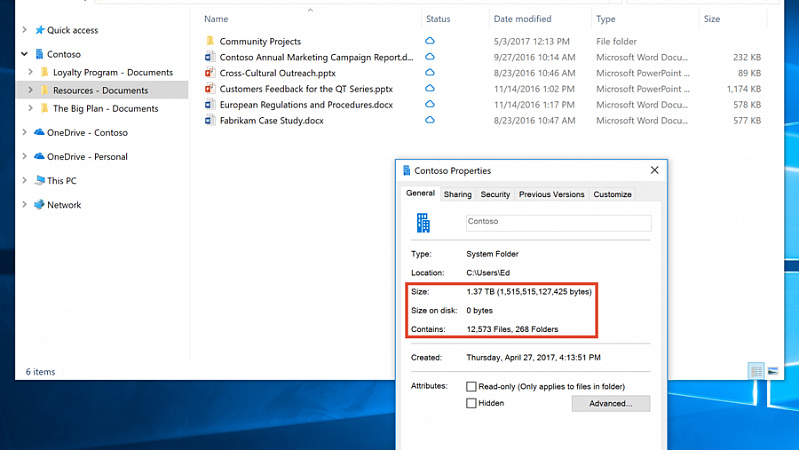This screenshot has height=450, width=799.
Task: Click the Contoso building icon in the tree
Action: point(39,54)
